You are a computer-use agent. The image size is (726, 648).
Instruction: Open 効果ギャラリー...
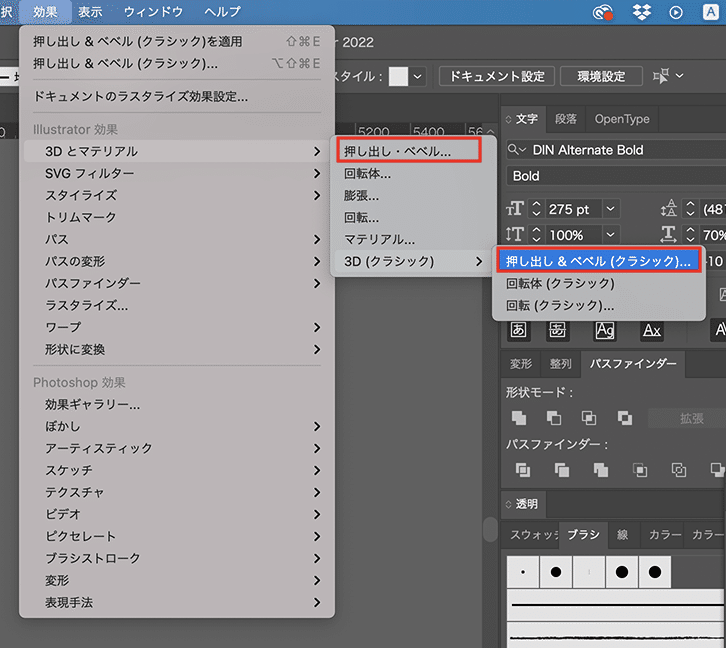[177, 405]
